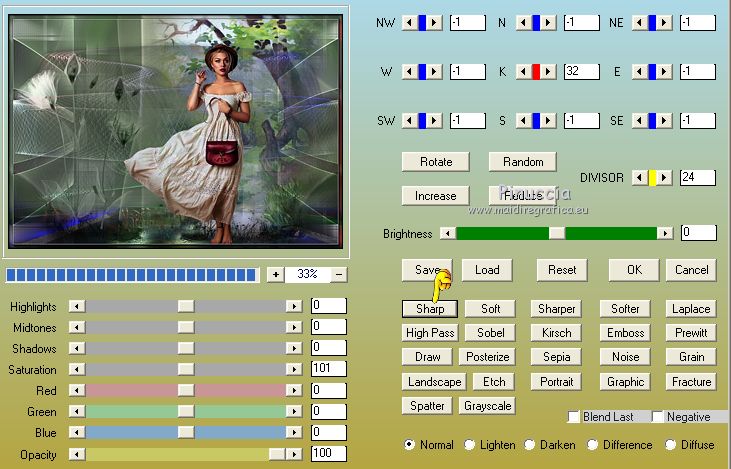Decrease the K center value arrow
The image size is (731, 469).
tap(524, 72)
